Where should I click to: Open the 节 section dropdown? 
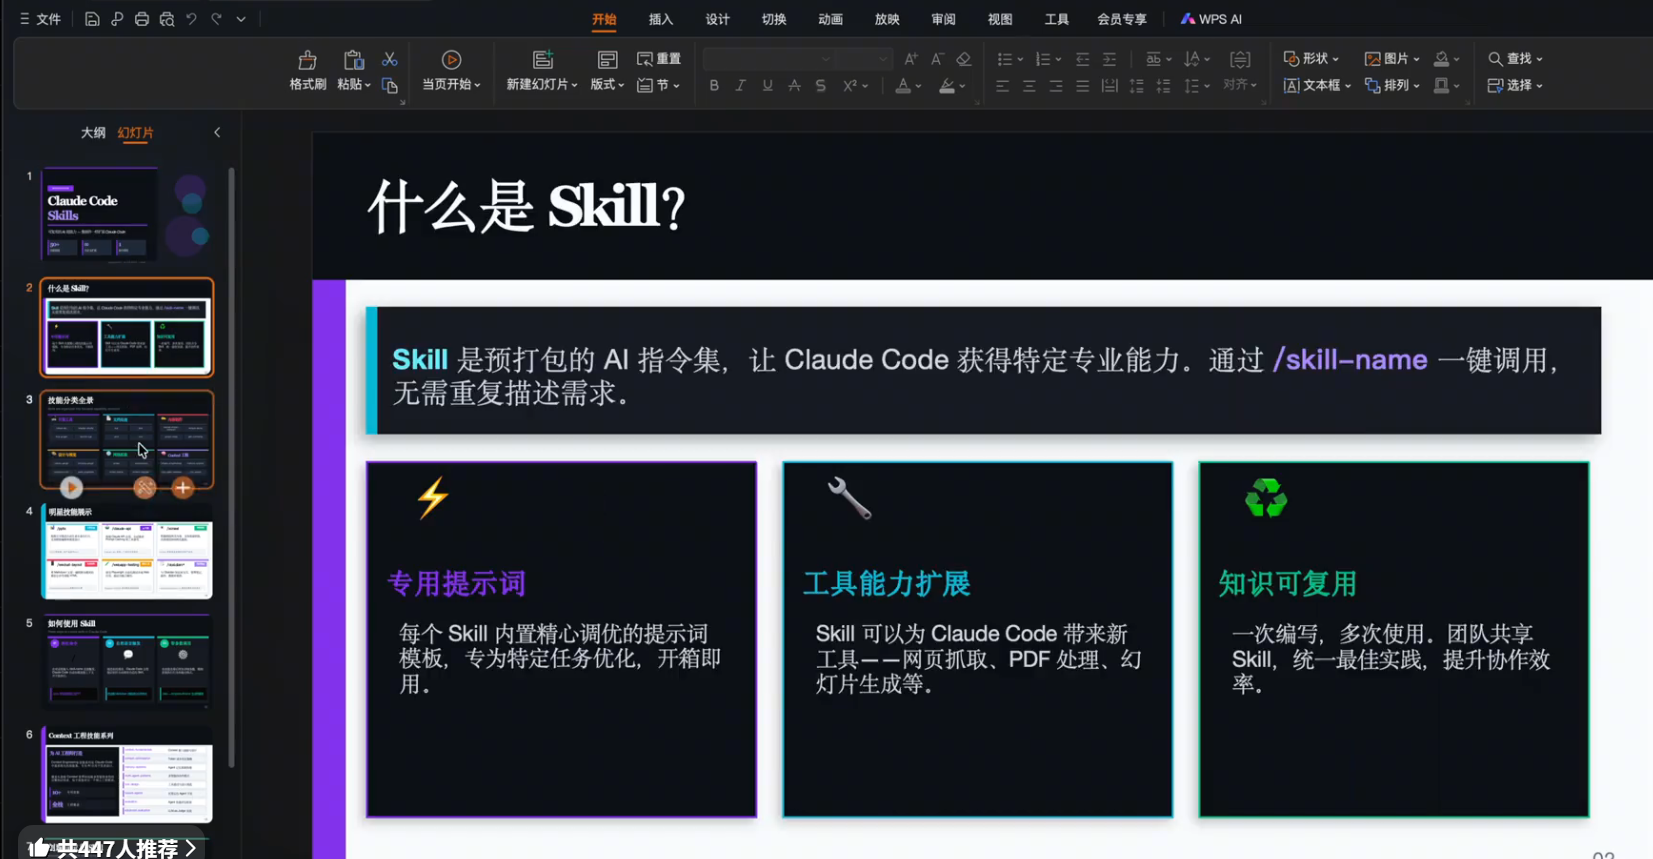click(659, 85)
